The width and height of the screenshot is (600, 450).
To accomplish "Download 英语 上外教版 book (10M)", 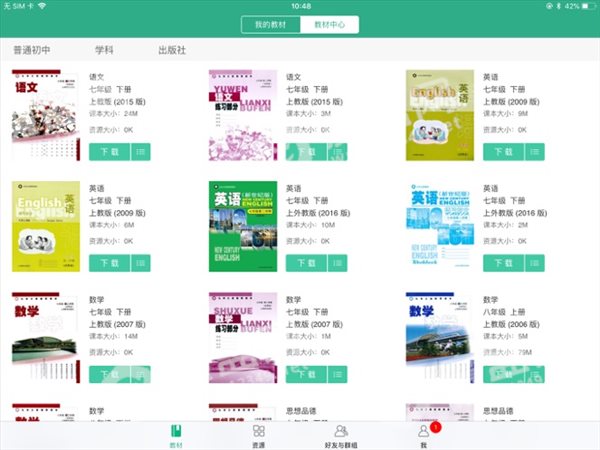I will point(306,263).
